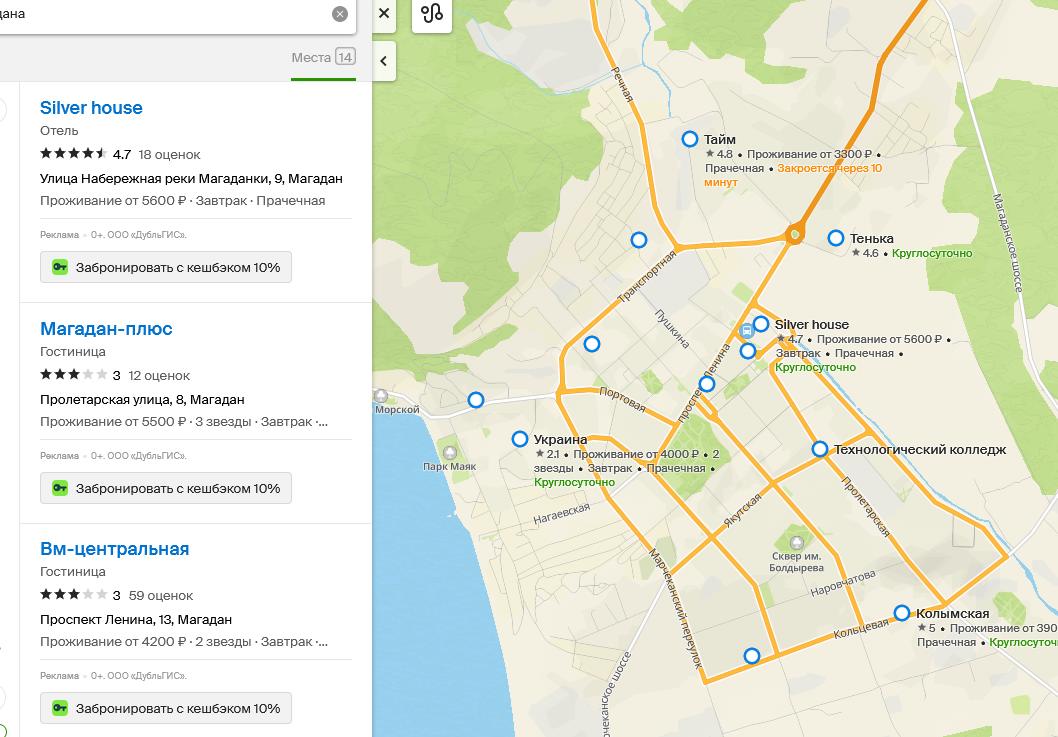1058x737 pixels.
Task: Select the marker between Речная and Транспортная
Action: [638, 240]
